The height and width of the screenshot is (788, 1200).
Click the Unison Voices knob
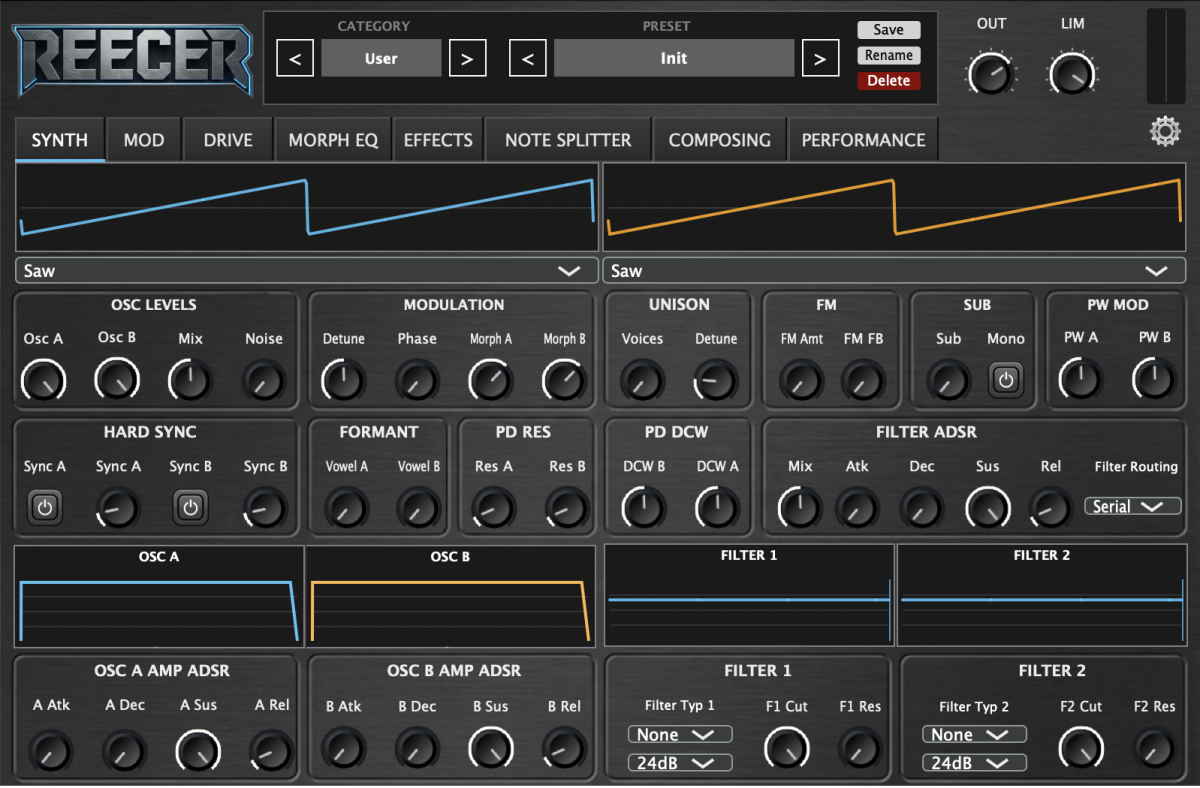642,380
